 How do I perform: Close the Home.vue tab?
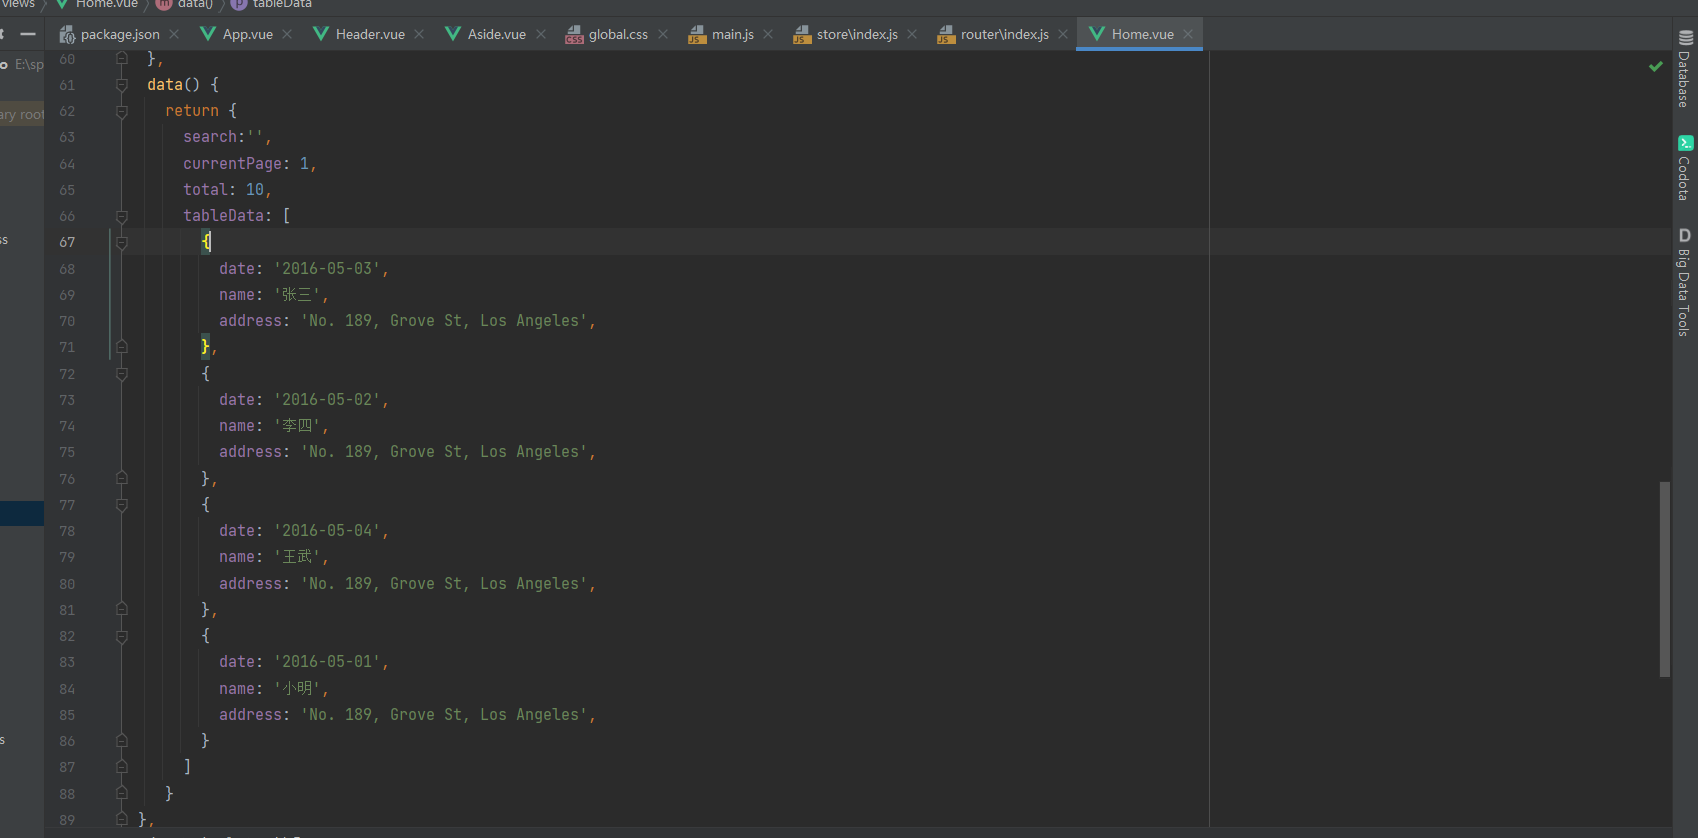pos(1188,34)
